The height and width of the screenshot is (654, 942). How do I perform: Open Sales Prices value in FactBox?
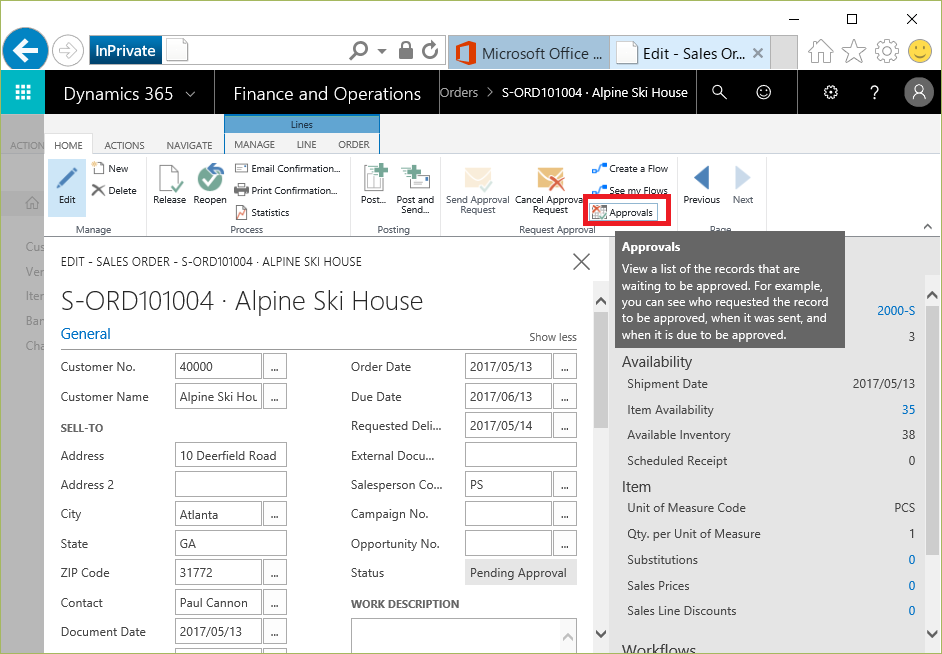[911, 586]
